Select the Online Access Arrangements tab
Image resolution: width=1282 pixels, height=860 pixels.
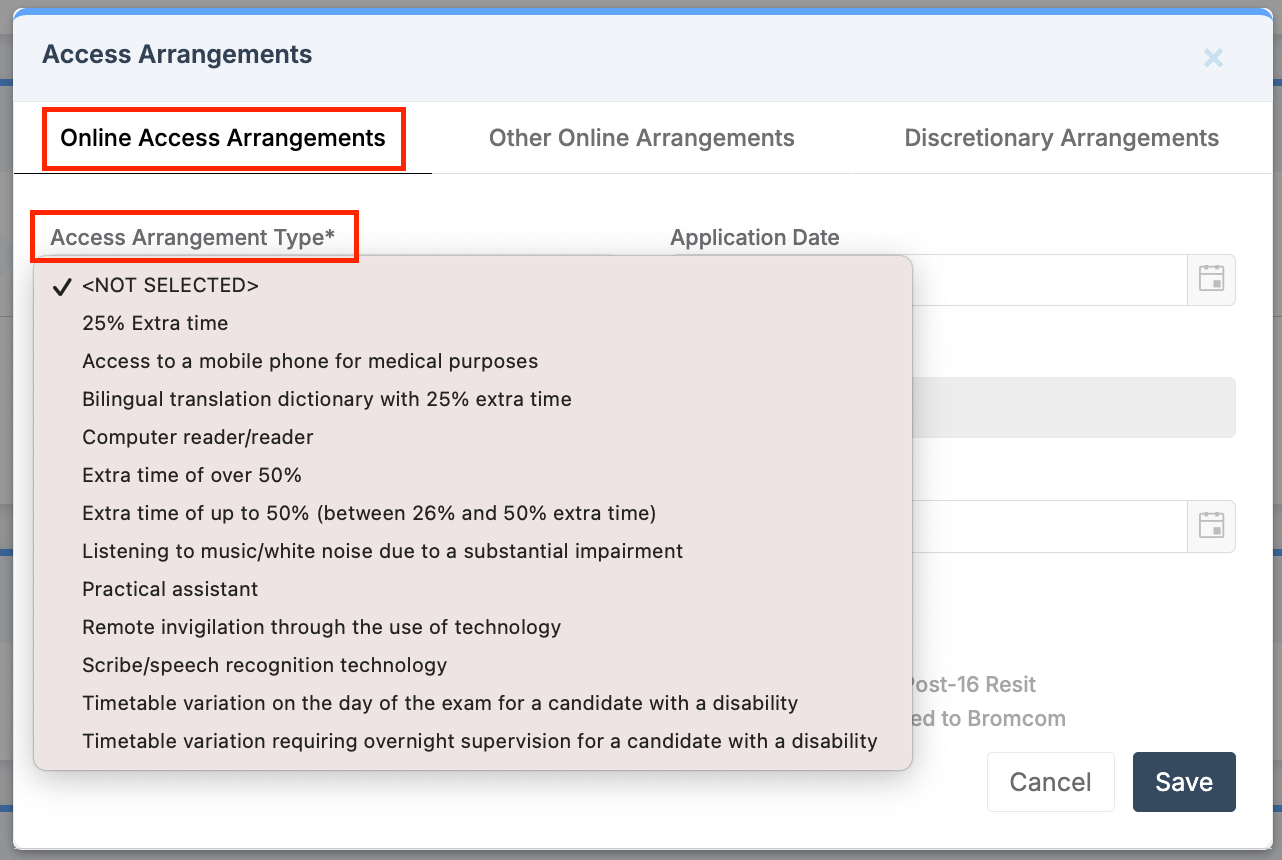(x=223, y=138)
